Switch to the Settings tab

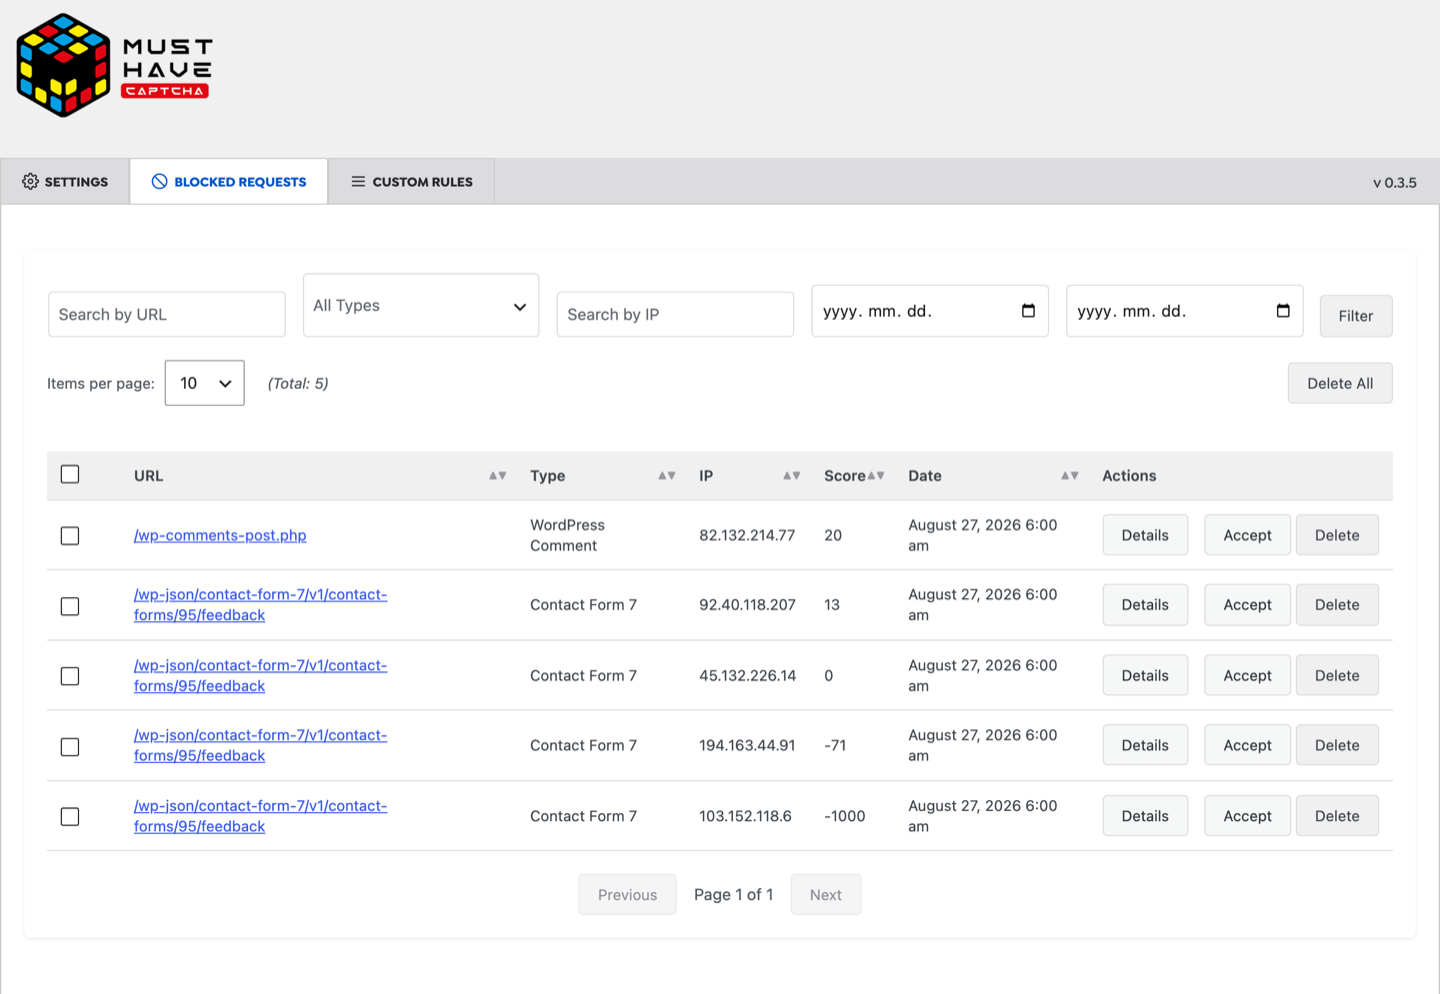(x=65, y=181)
